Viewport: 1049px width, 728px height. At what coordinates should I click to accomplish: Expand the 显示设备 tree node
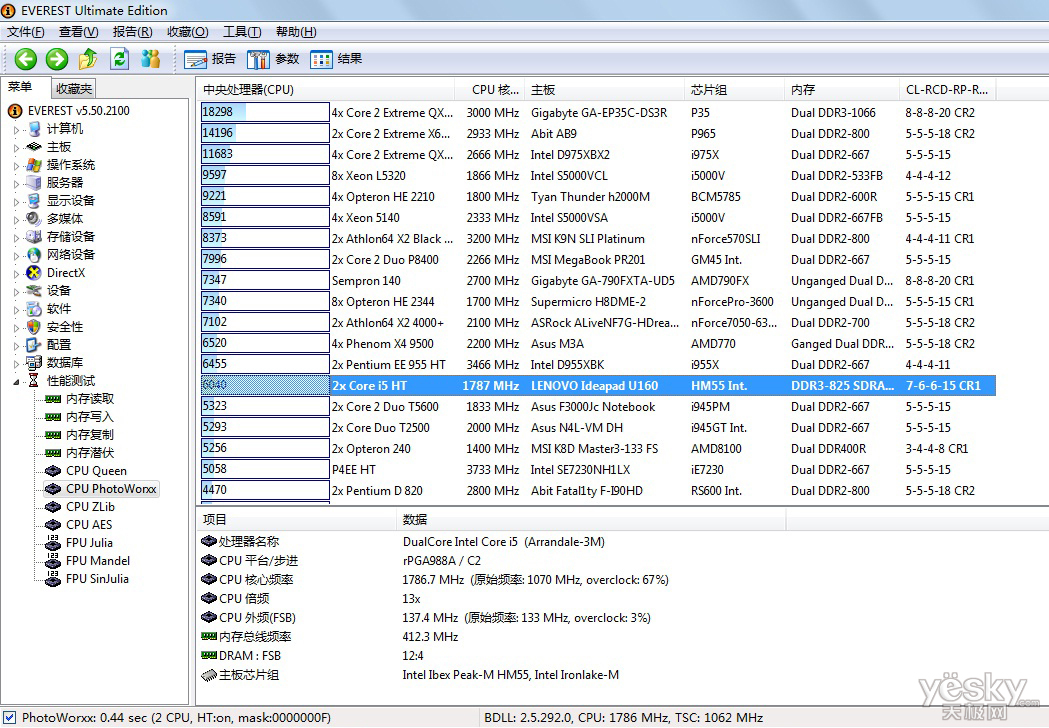click(16, 201)
